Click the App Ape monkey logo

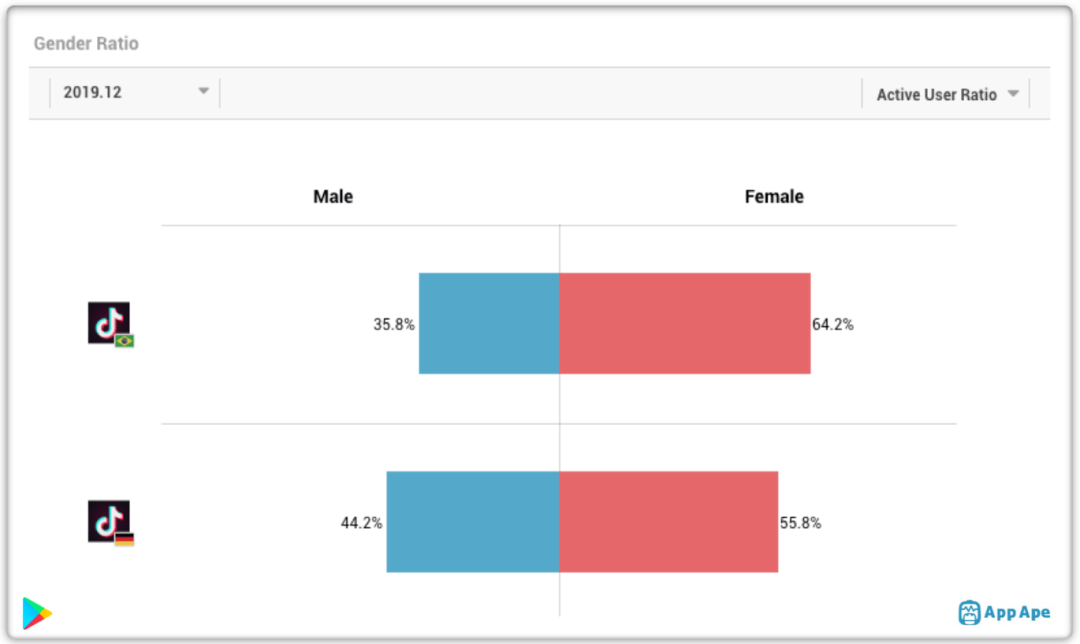click(x=969, y=612)
